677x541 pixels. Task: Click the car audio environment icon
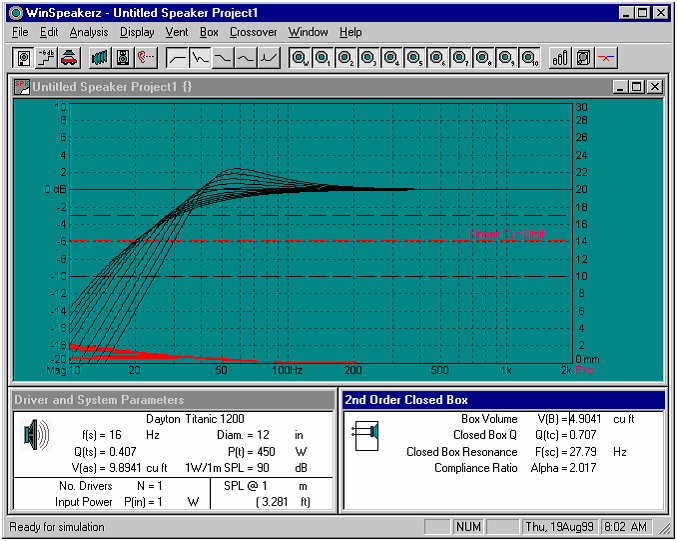point(69,57)
